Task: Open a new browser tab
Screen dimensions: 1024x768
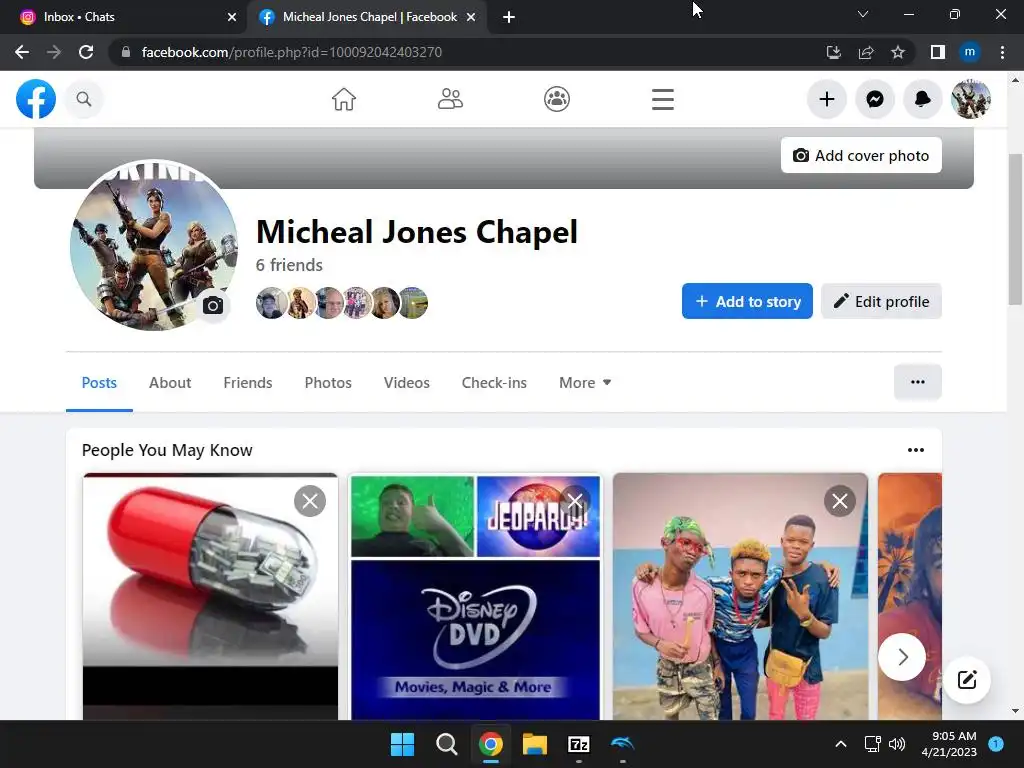Action: 509,17
